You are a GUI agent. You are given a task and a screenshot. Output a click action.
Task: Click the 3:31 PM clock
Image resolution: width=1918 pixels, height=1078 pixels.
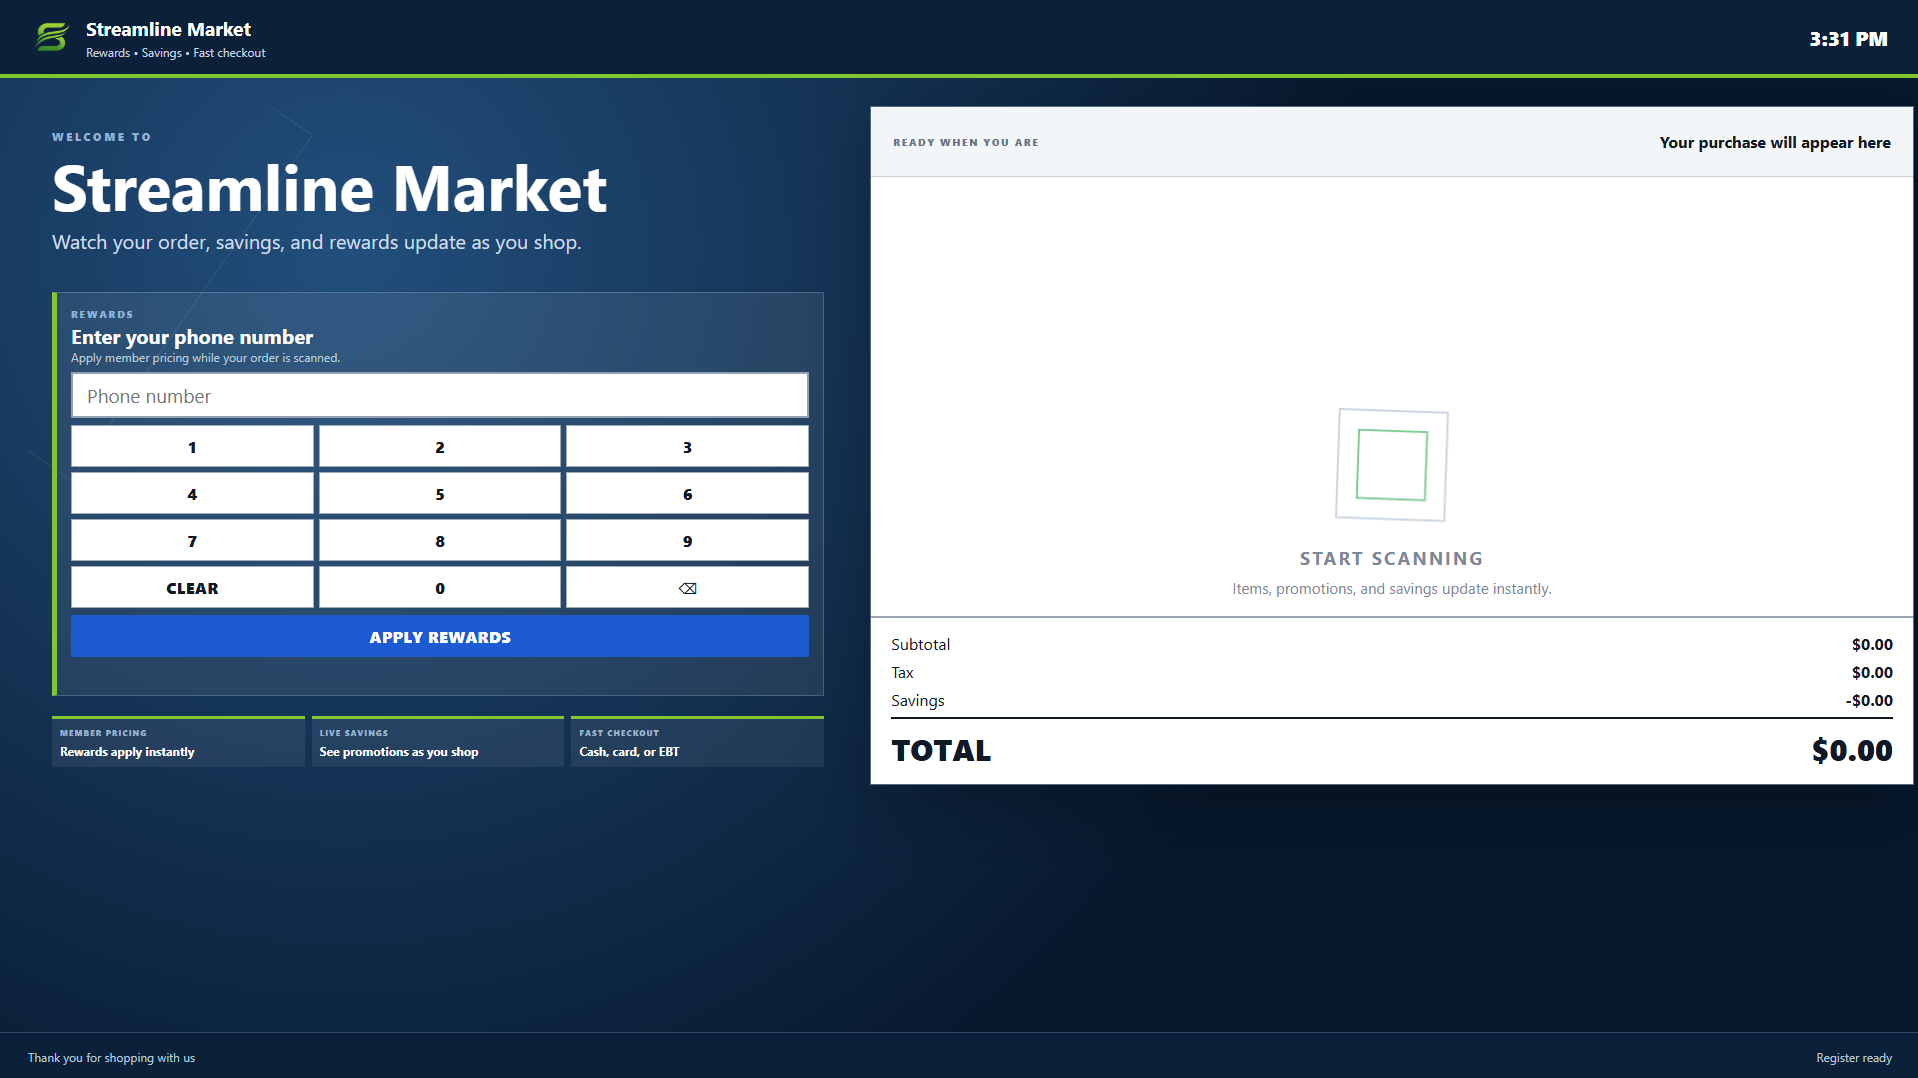[1848, 39]
